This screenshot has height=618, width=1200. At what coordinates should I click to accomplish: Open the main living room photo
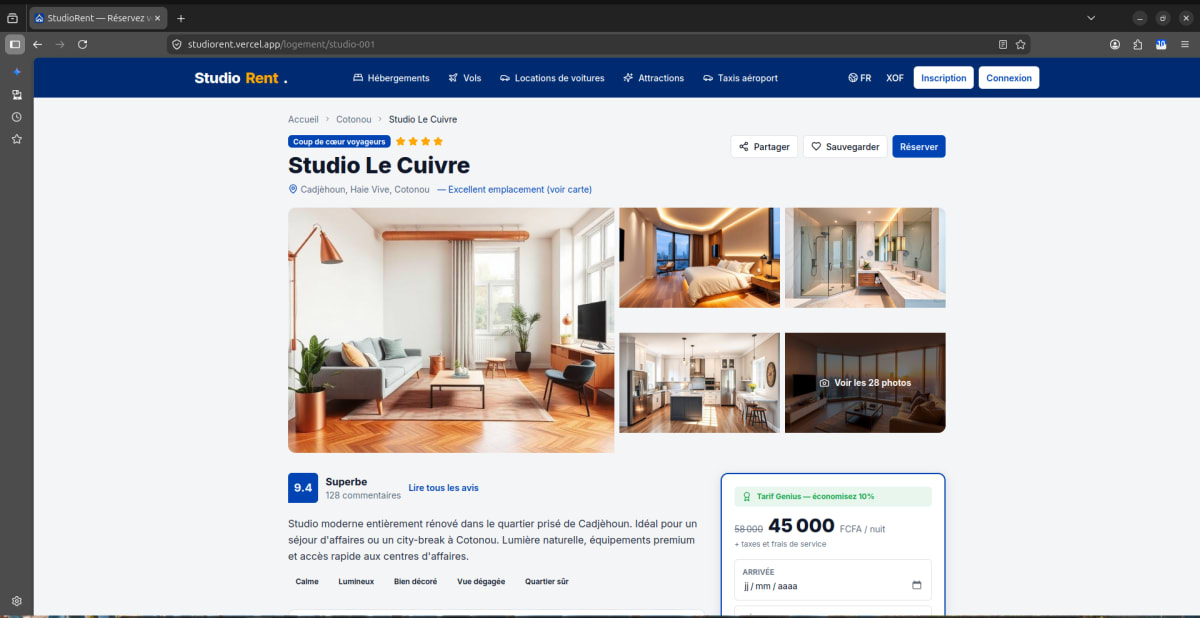[x=451, y=330]
